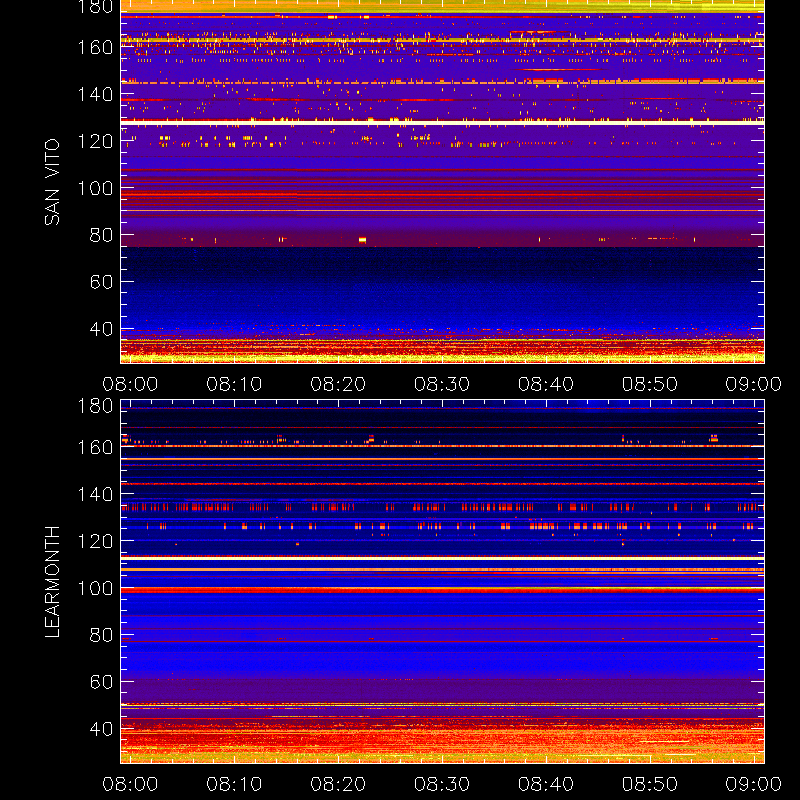Click 08:00 on the San Vito time axis
The width and height of the screenshot is (800, 800).
130,384
